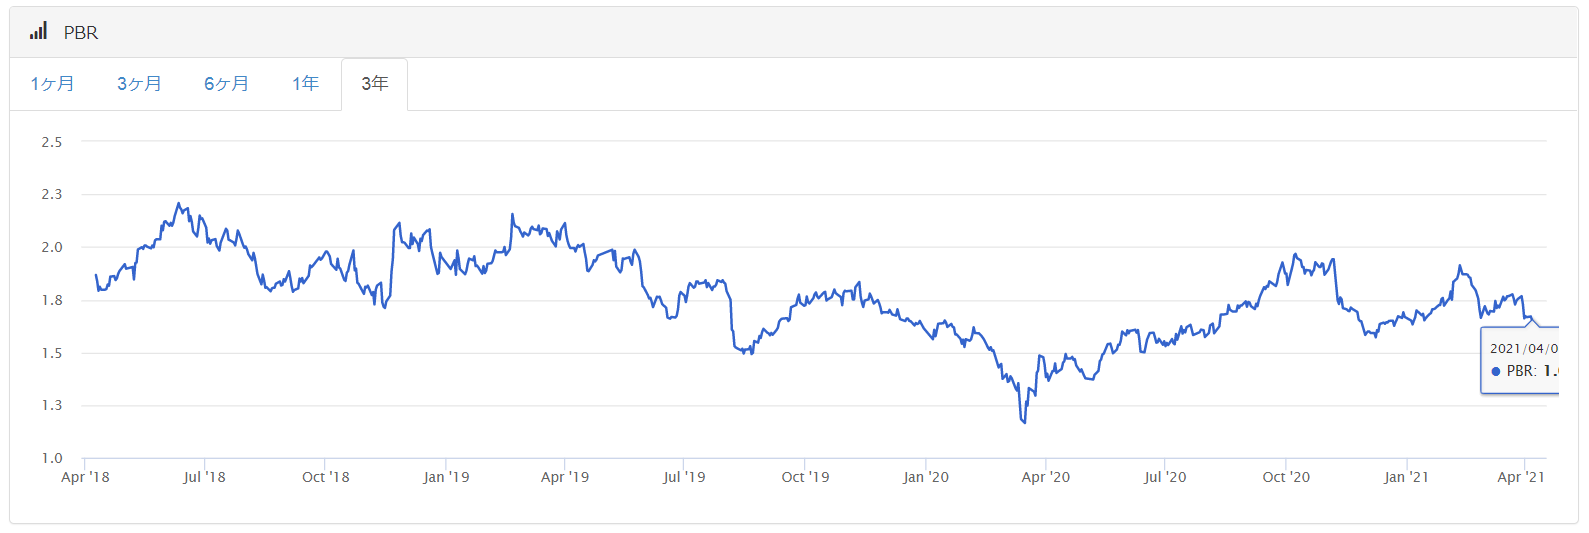Click the PBR panel header title
Image resolution: width=1589 pixels, height=533 pixels.
[x=81, y=32]
